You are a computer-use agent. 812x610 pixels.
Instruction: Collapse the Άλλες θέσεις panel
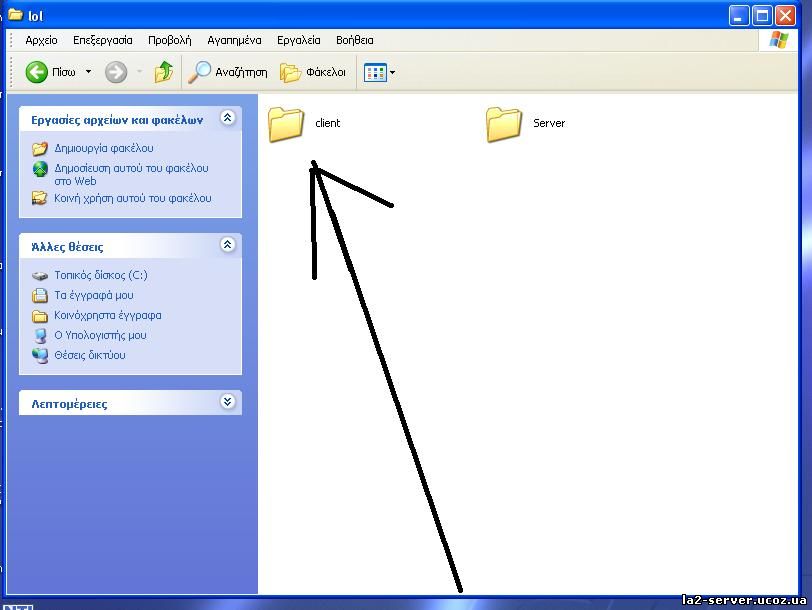click(x=227, y=244)
